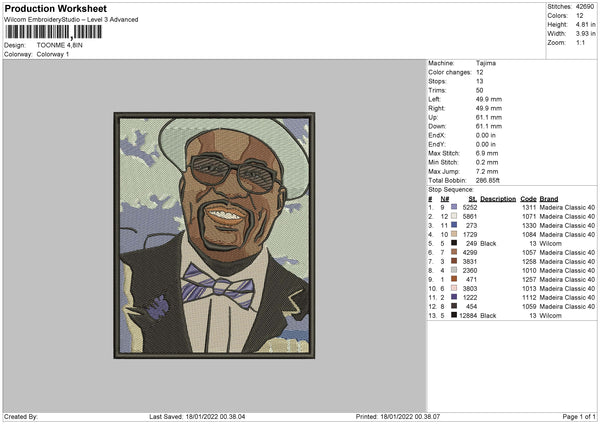600x424 pixels.
Task: Click the Stops value "13"
Action: (479, 81)
